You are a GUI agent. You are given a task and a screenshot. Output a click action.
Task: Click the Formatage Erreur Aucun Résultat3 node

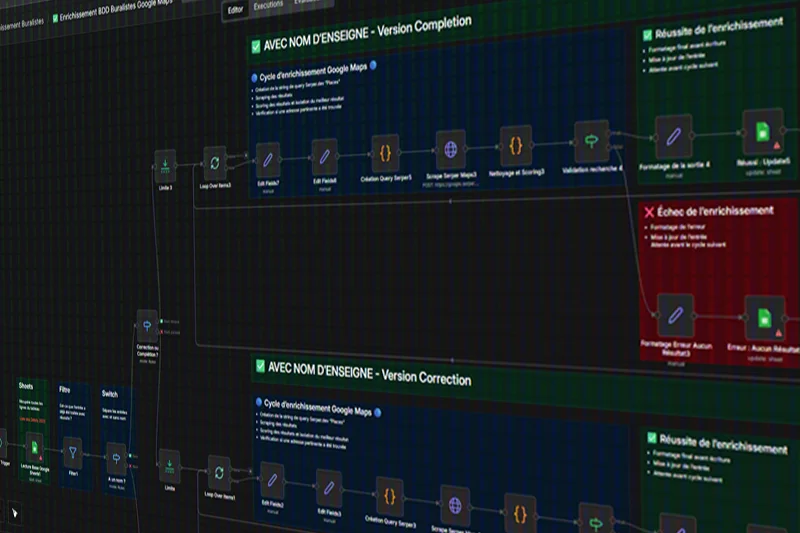(x=676, y=315)
